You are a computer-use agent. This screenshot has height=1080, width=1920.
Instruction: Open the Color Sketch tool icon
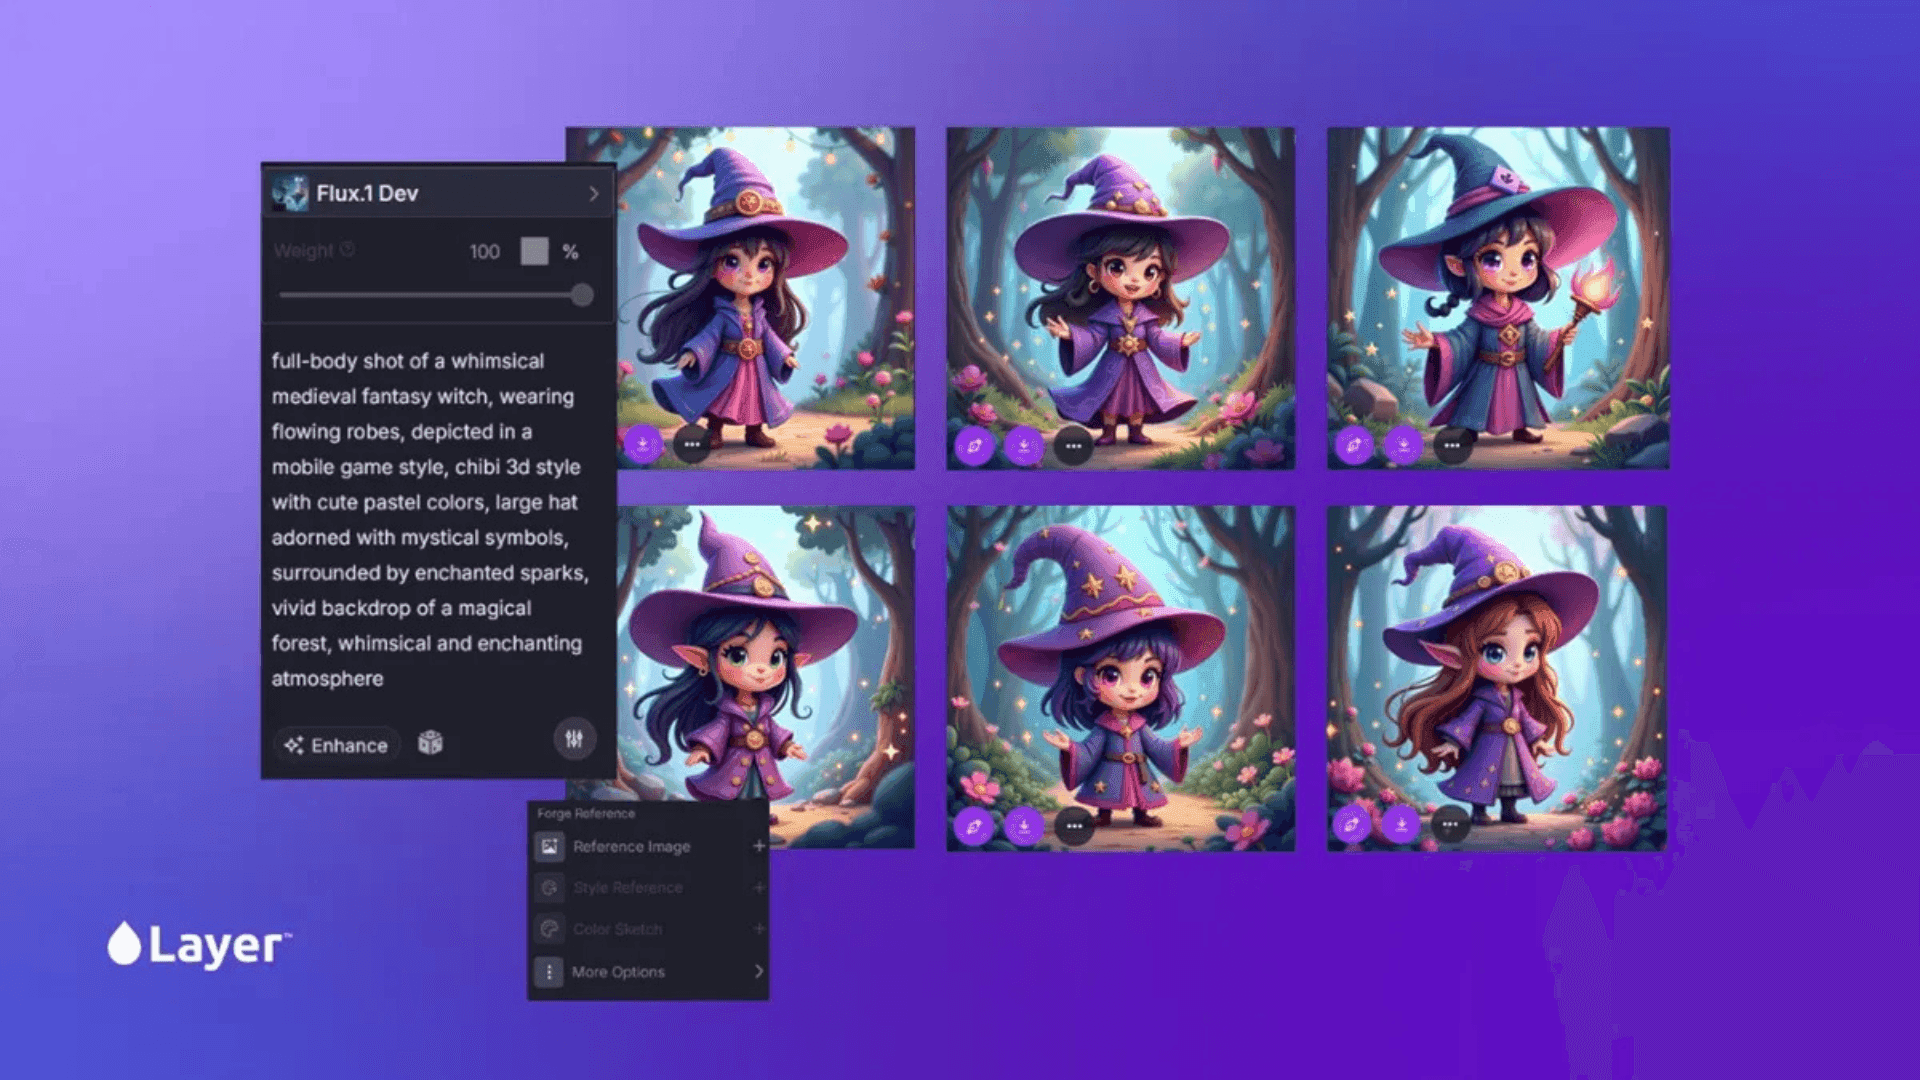point(548,929)
